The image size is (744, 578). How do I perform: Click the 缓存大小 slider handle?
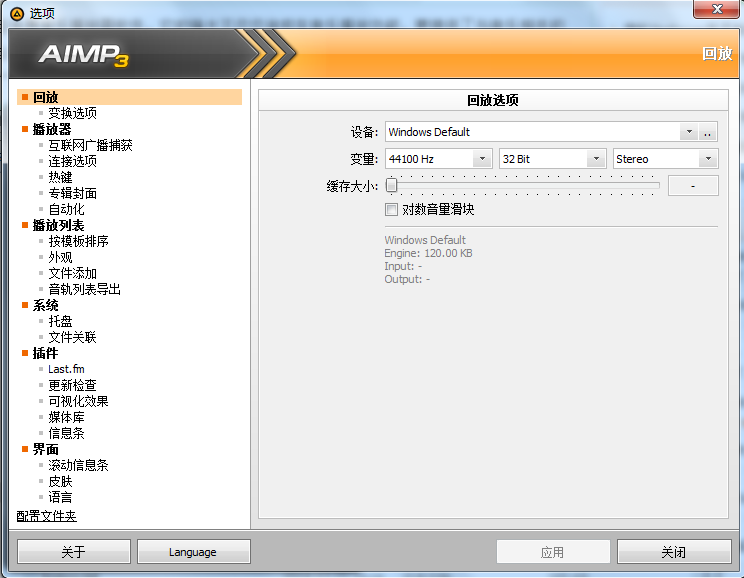[x=391, y=186]
